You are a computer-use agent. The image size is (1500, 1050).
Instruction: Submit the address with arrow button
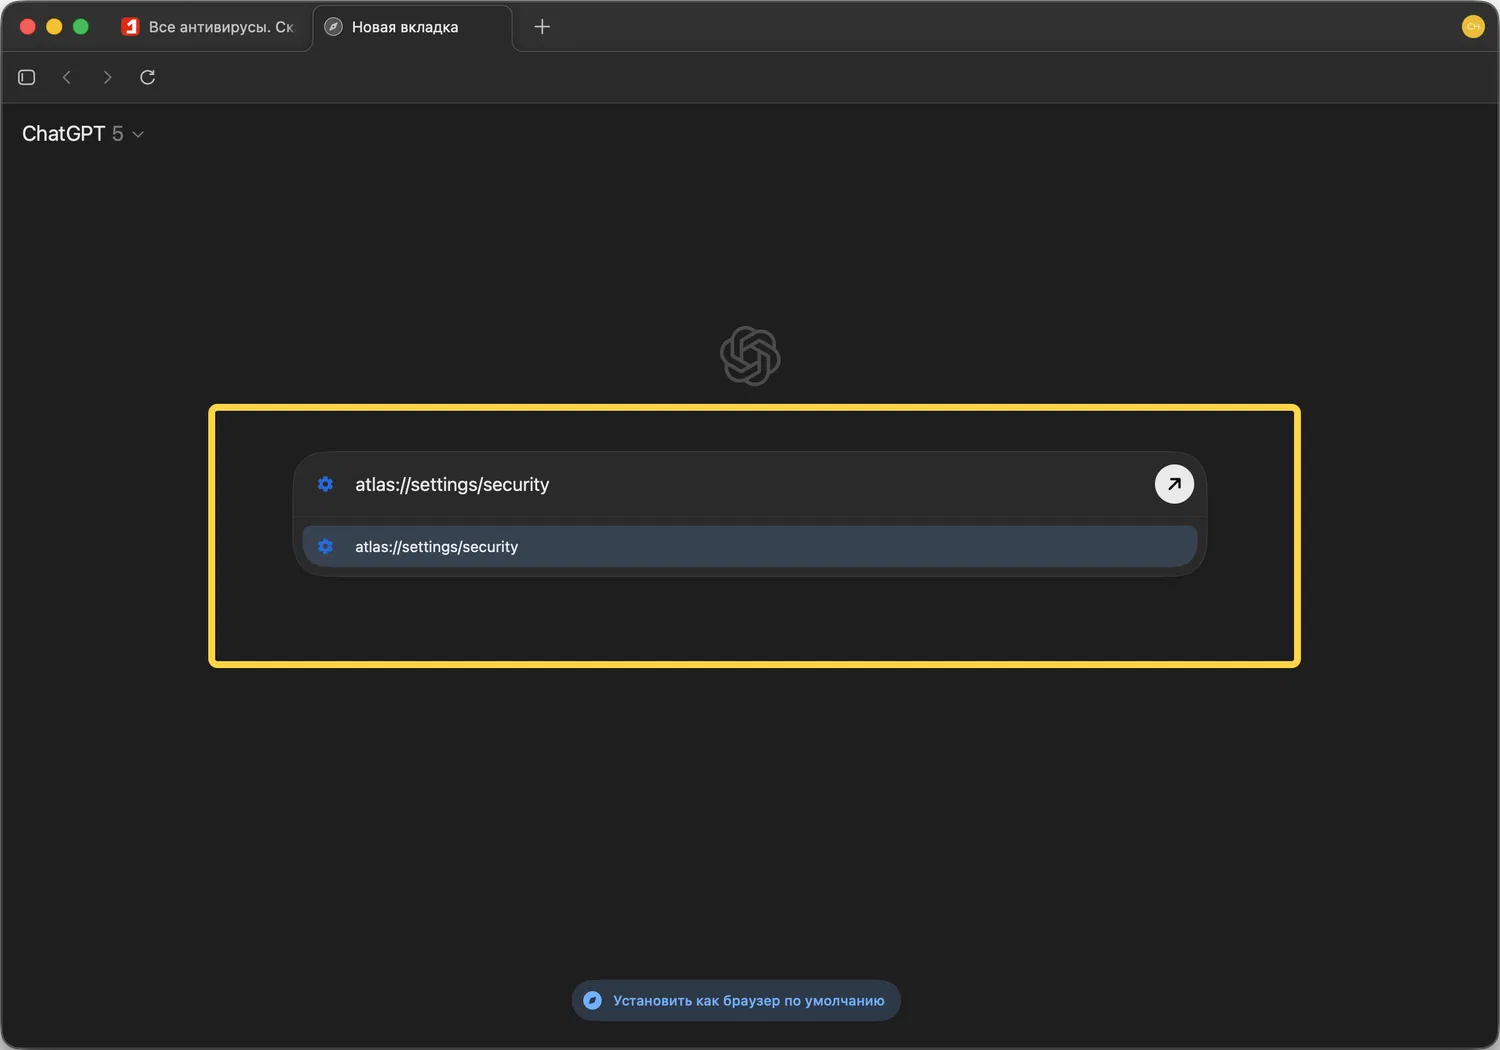(x=1174, y=484)
